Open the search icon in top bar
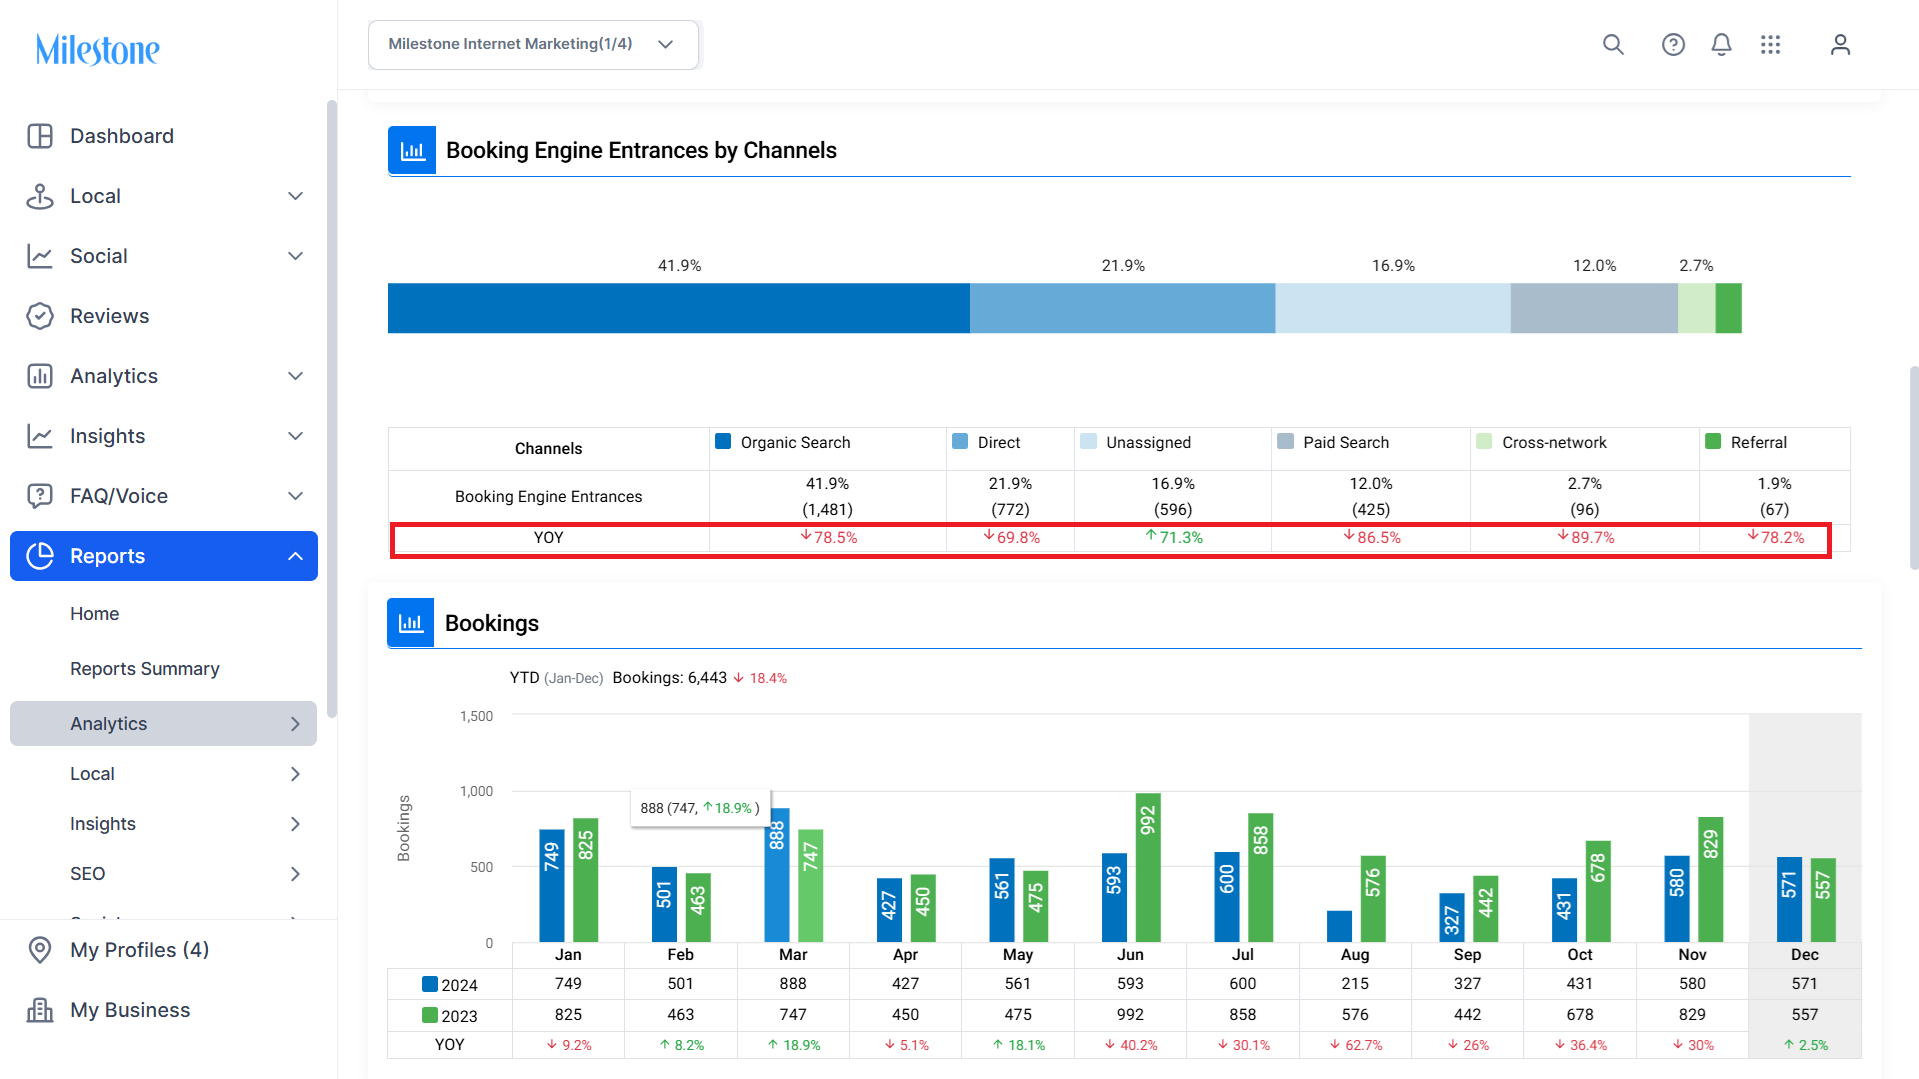This screenshot has width=1919, height=1079. pyautogui.click(x=1613, y=45)
